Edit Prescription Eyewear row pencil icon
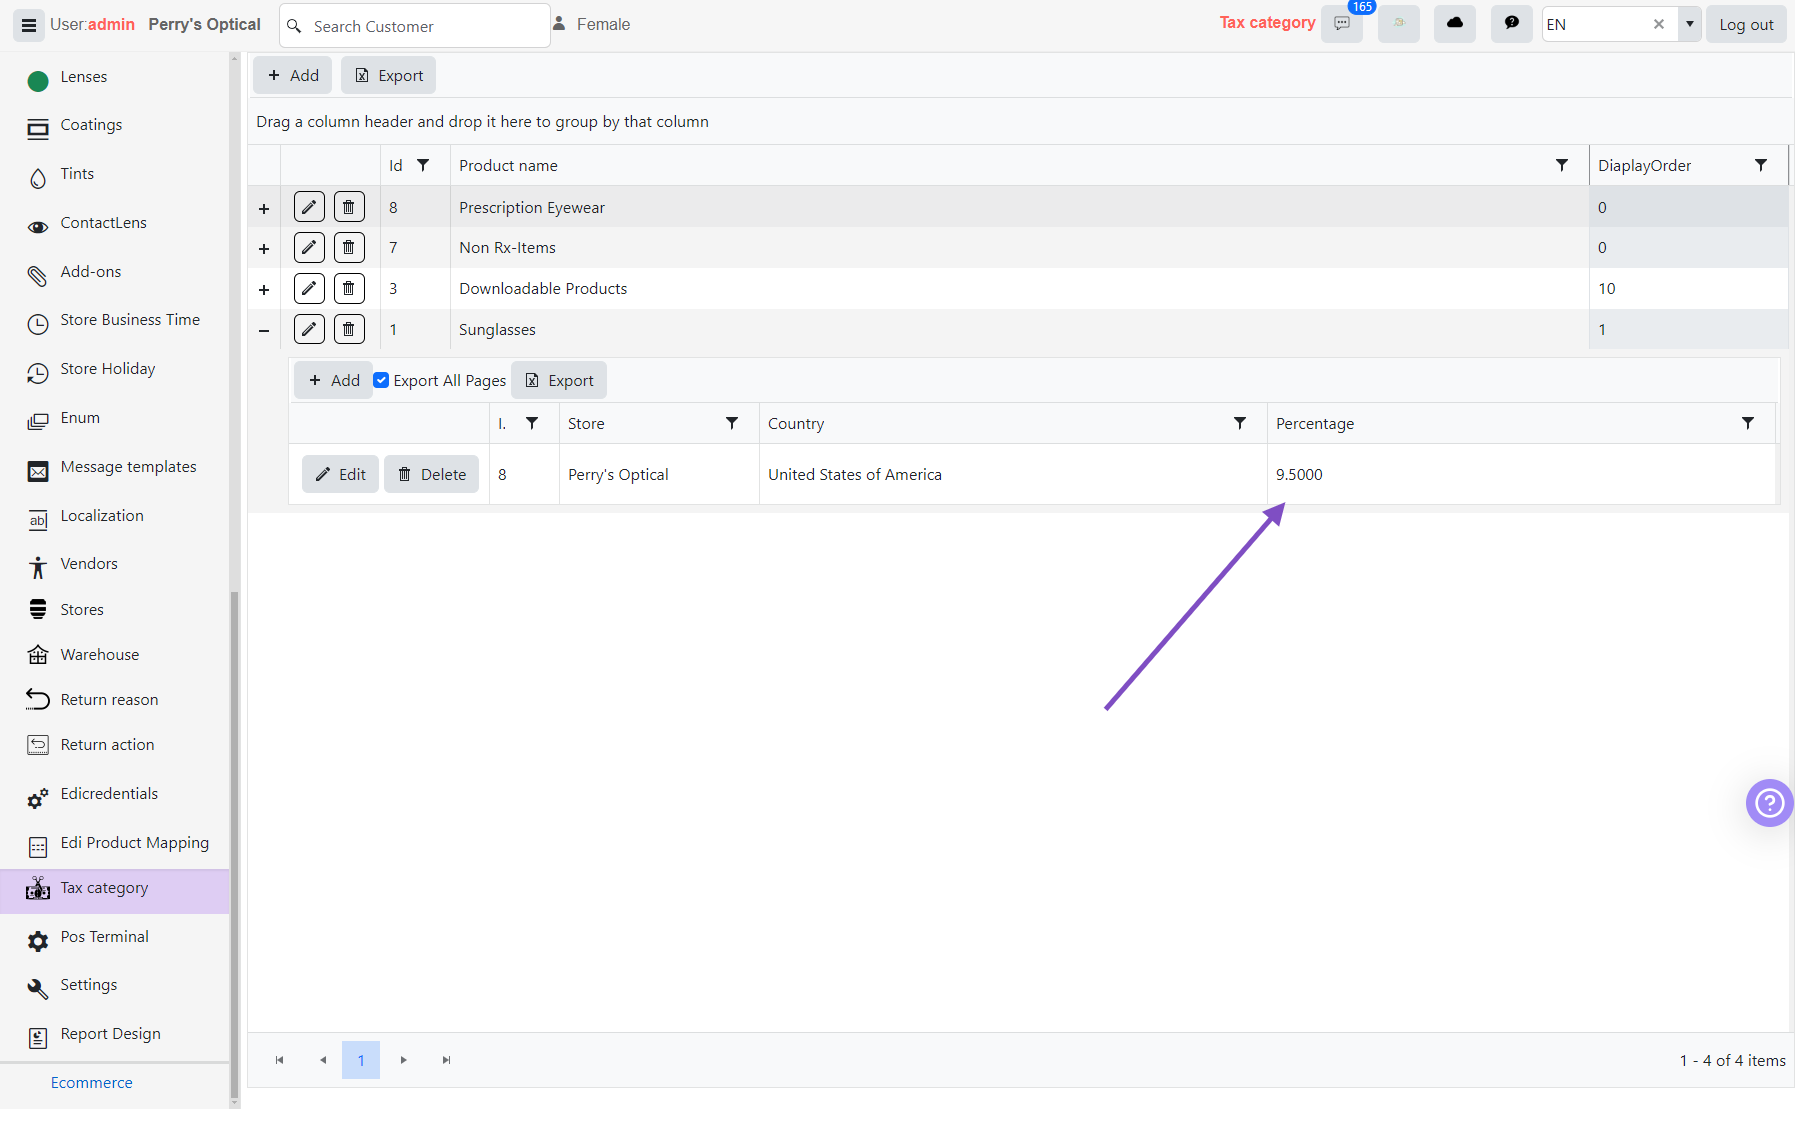 [x=309, y=207]
